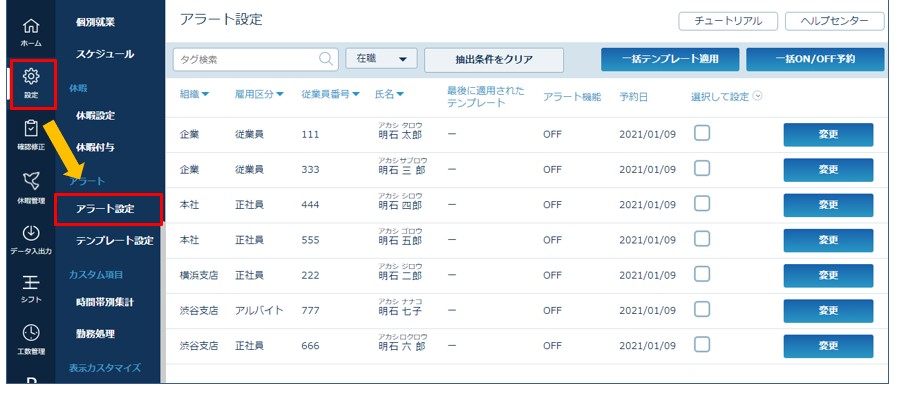Open the 工数管理 clock icon
This screenshot has height=396, width=898.
coord(31,339)
